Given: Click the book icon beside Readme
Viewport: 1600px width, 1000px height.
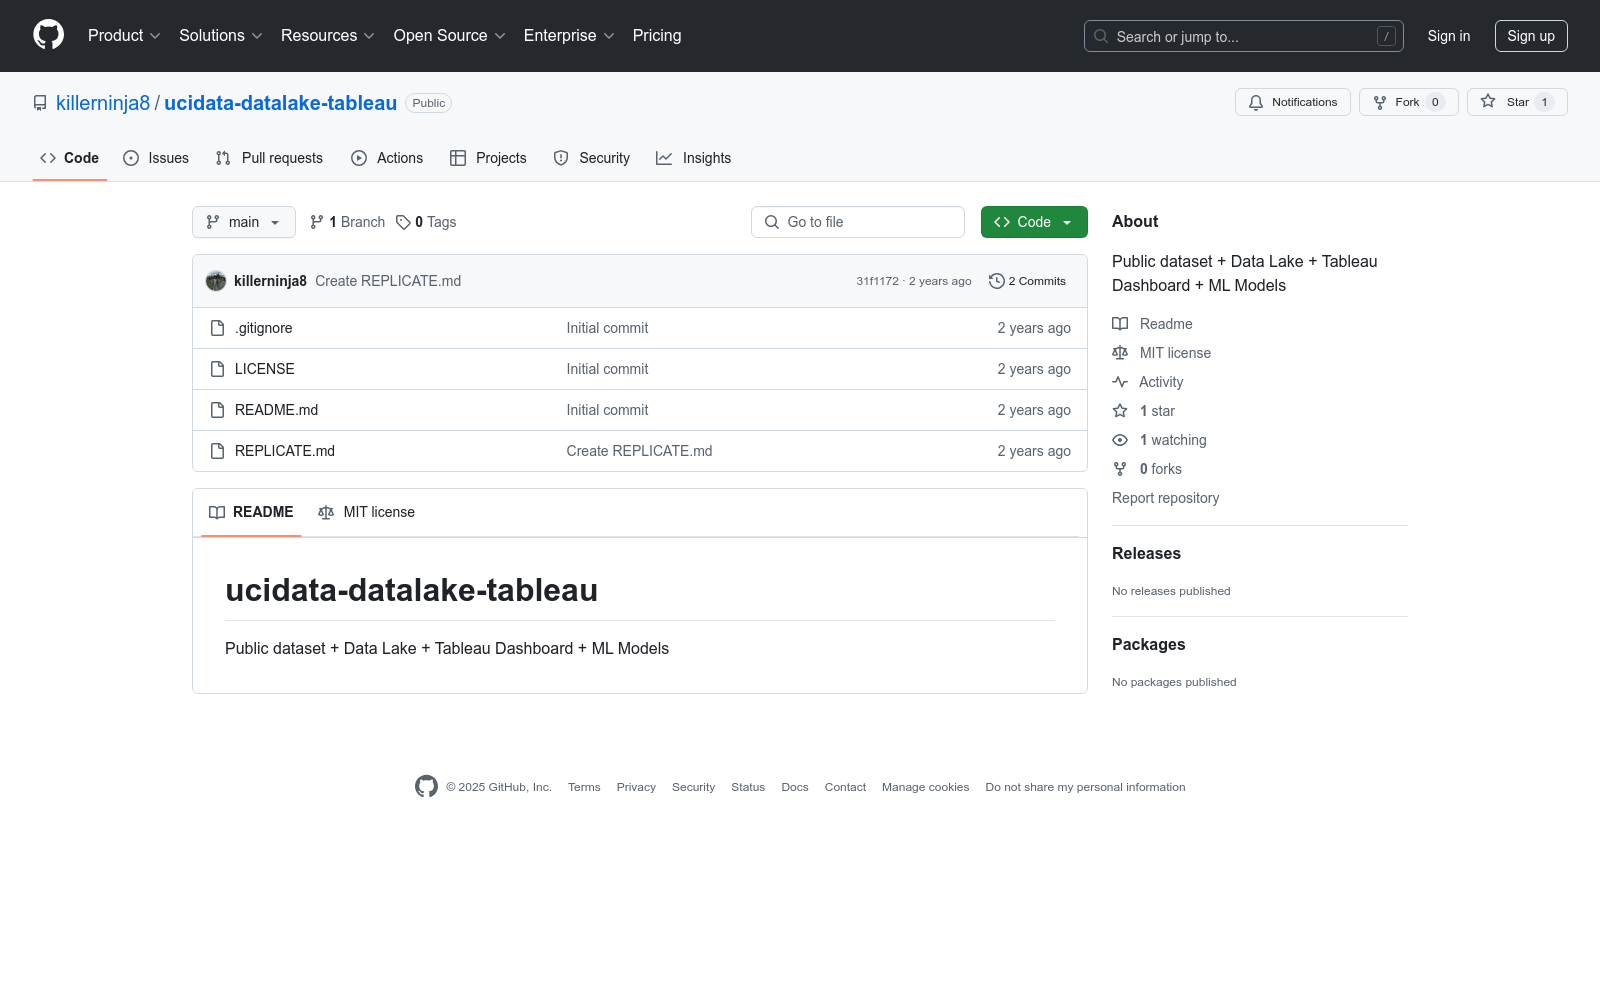Looking at the screenshot, I should click(x=1120, y=324).
